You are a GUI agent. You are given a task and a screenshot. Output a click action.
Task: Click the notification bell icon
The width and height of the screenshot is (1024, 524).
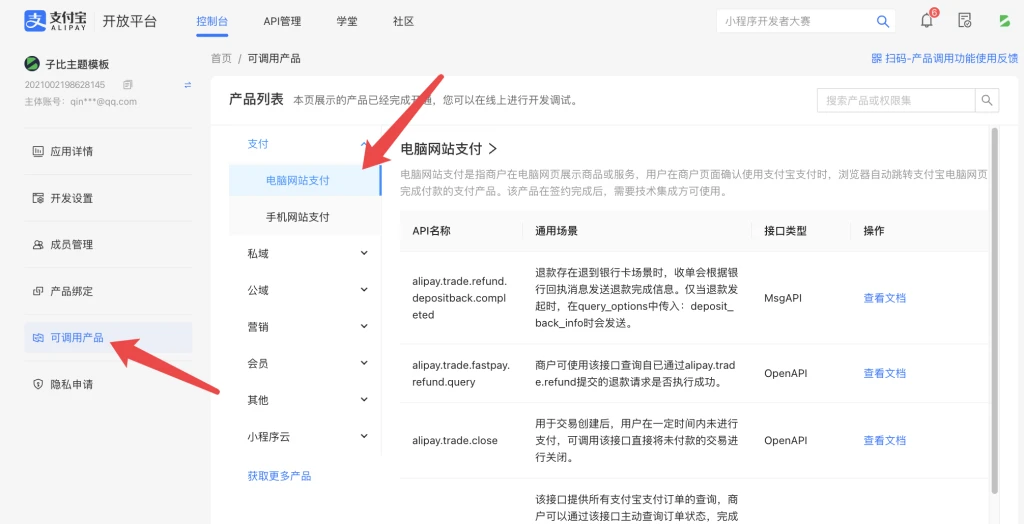pyautogui.click(x=926, y=21)
